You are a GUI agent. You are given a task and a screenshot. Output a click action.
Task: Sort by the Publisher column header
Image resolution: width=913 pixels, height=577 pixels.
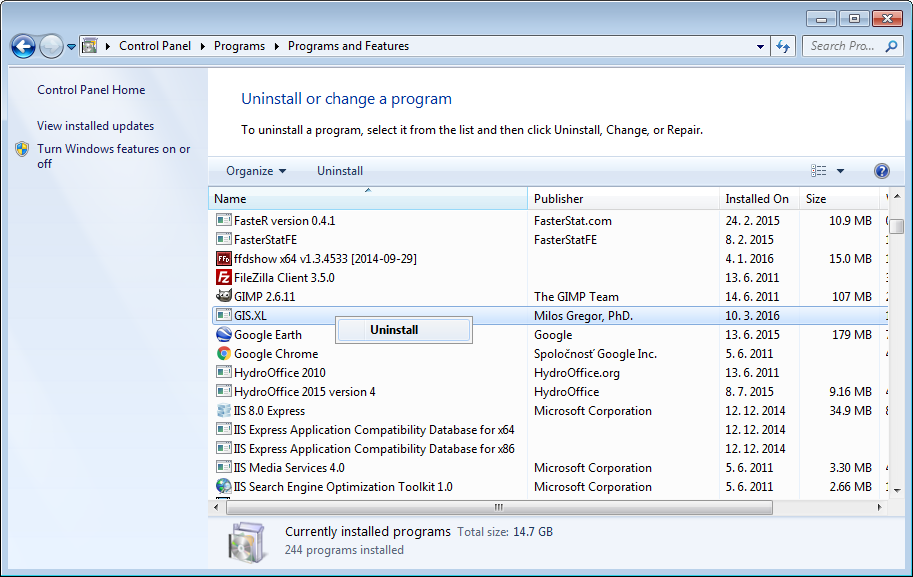(x=624, y=199)
